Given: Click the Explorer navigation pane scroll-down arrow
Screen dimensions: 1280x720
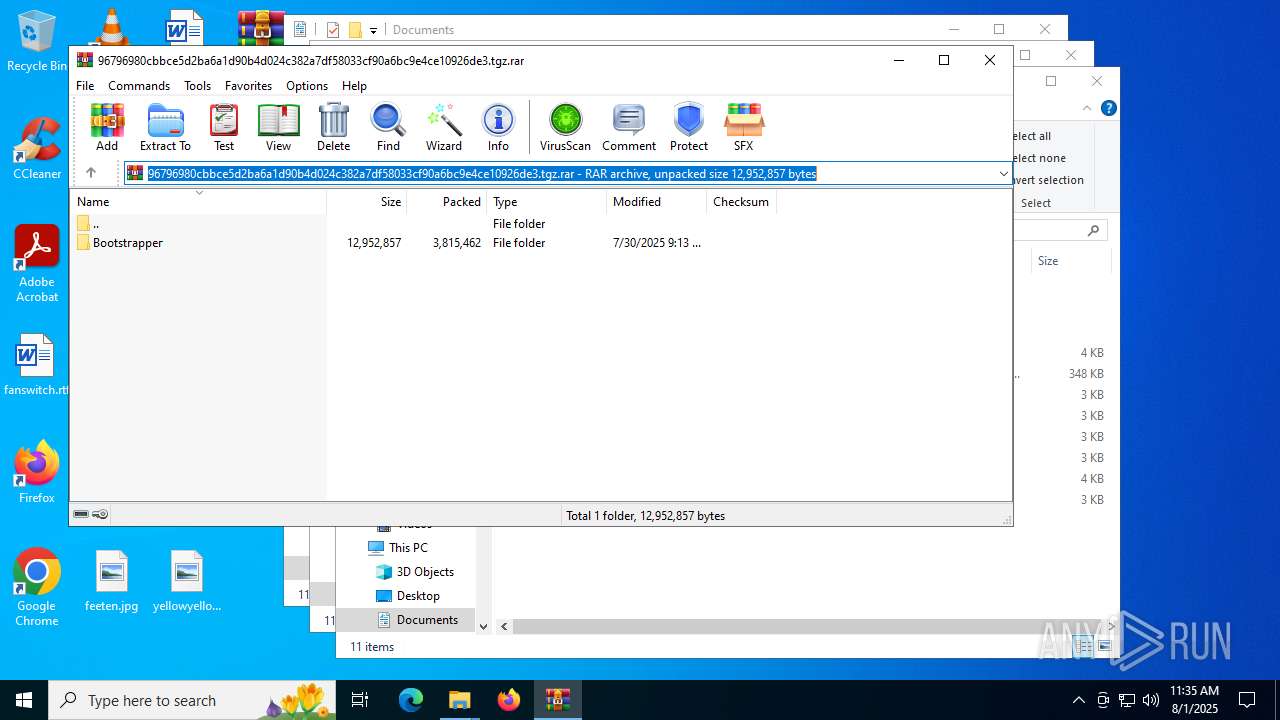Looking at the screenshot, I should (x=484, y=627).
